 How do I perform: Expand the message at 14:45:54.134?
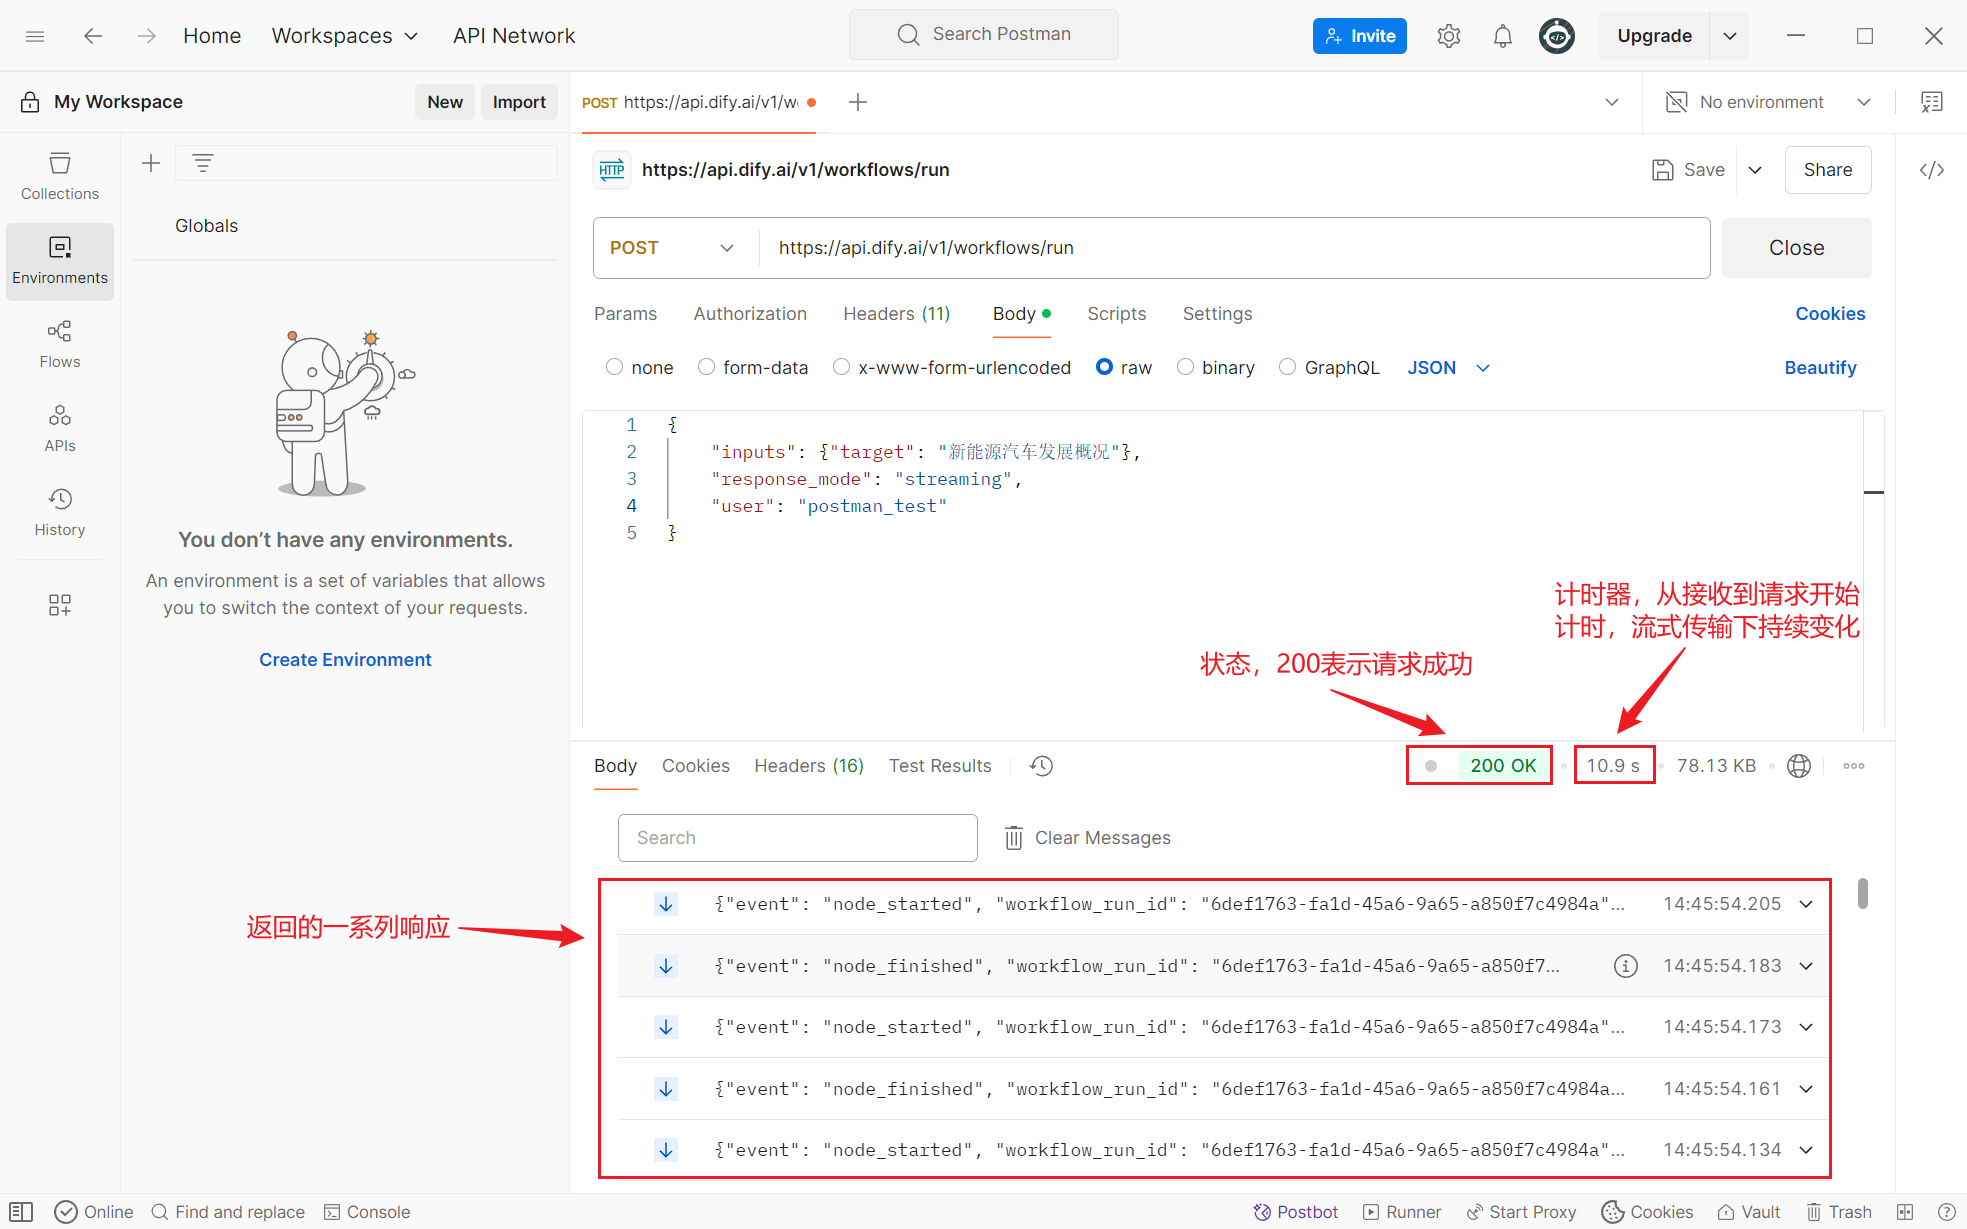1806,1150
